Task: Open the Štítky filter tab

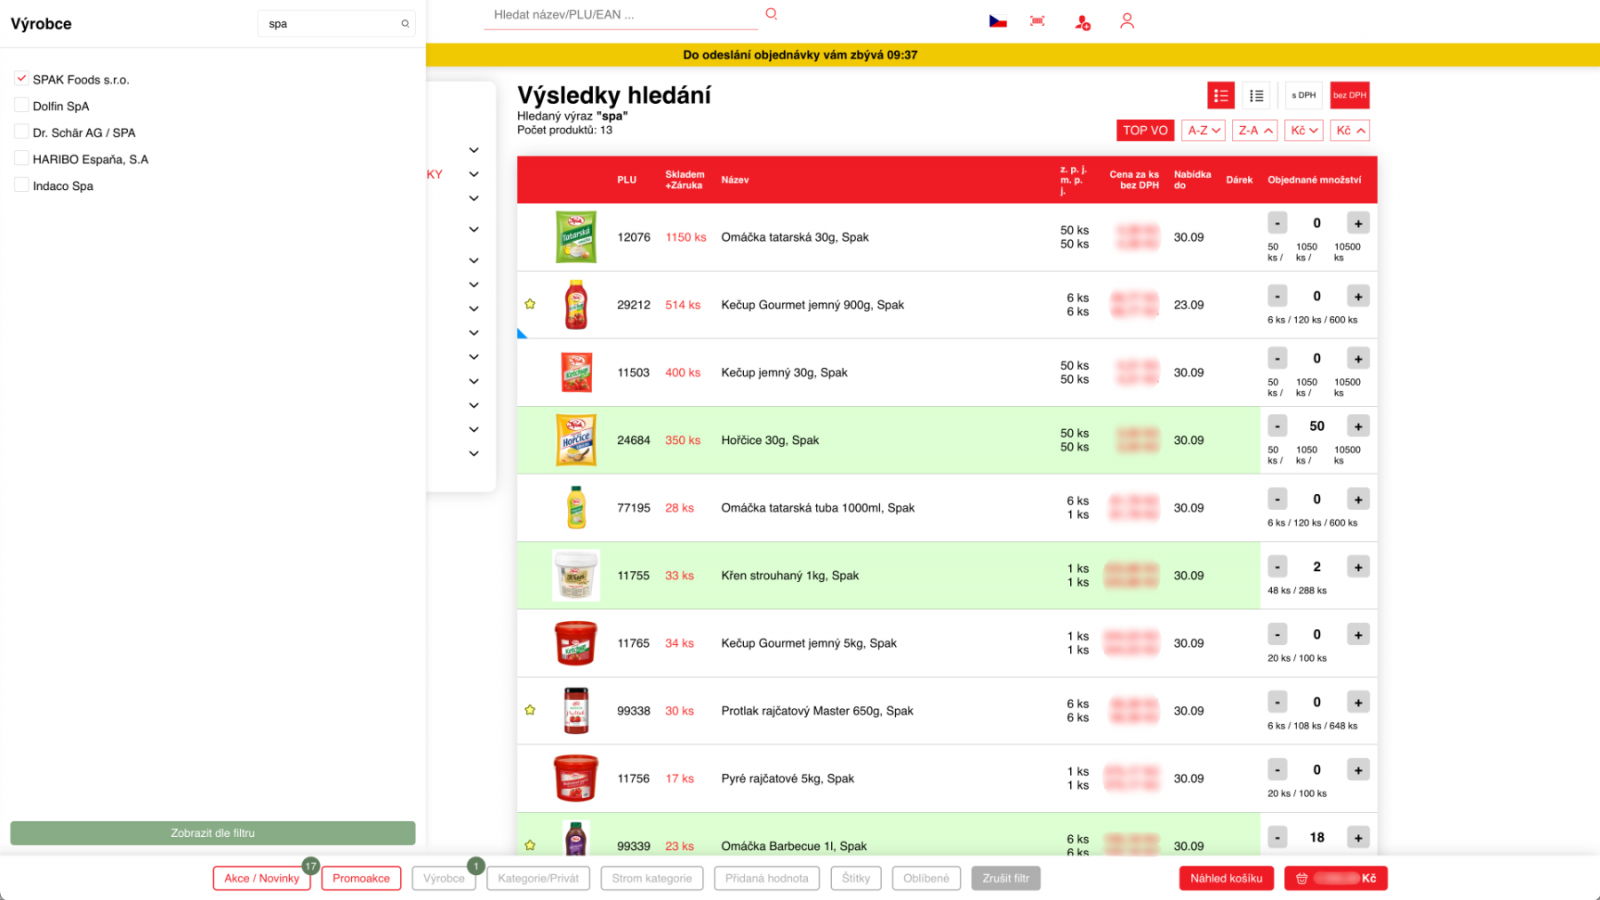Action: coord(856,878)
